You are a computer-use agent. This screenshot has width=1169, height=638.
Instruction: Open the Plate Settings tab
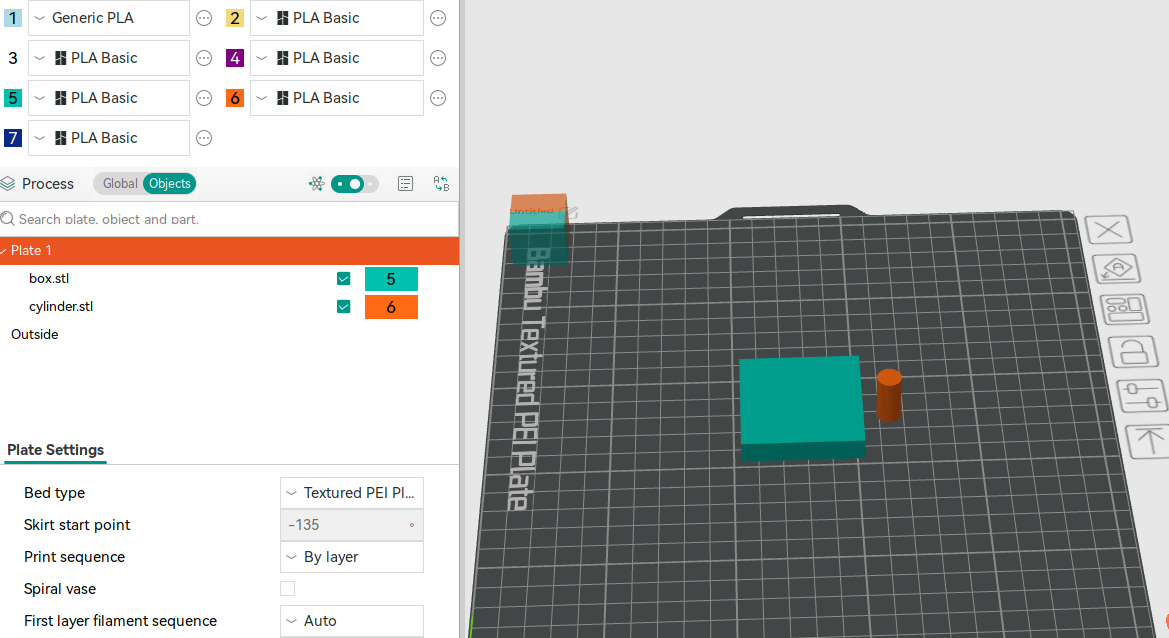(x=55, y=450)
